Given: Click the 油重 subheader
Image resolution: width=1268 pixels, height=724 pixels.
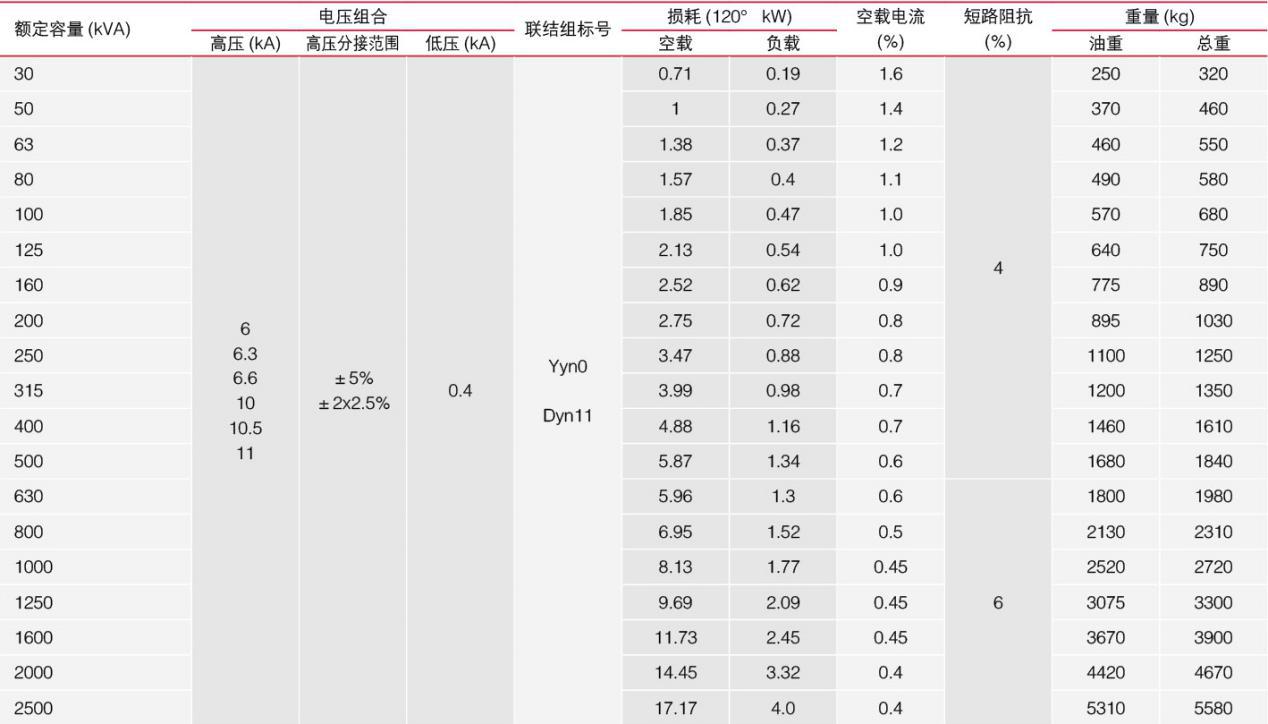Looking at the screenshot, I should (x=1105, y=43).
